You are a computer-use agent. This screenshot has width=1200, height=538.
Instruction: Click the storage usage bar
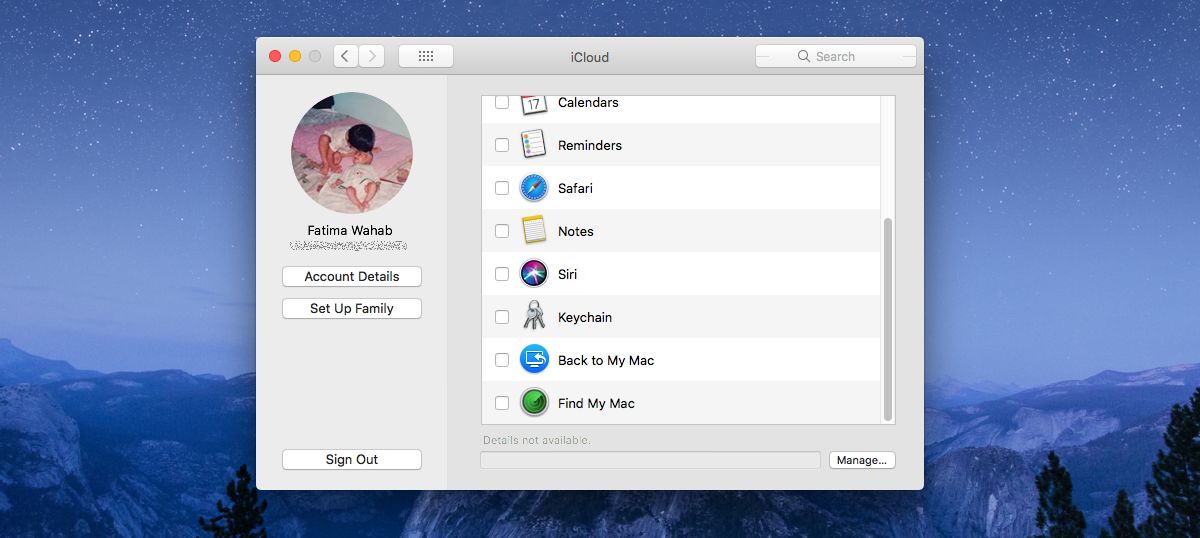click(x=651, y=460)
